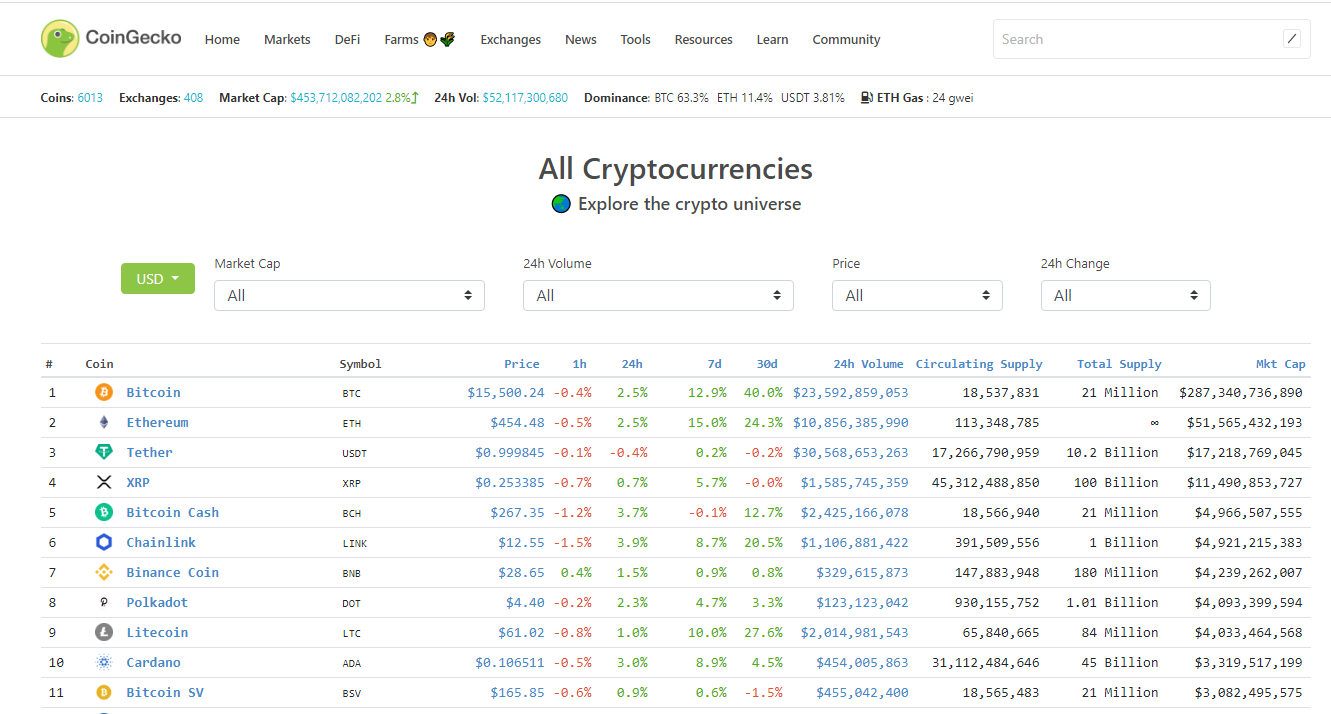Click the Search input field
The width and height of the screenshot is (1331, 714).
(x=1135, y=39)
